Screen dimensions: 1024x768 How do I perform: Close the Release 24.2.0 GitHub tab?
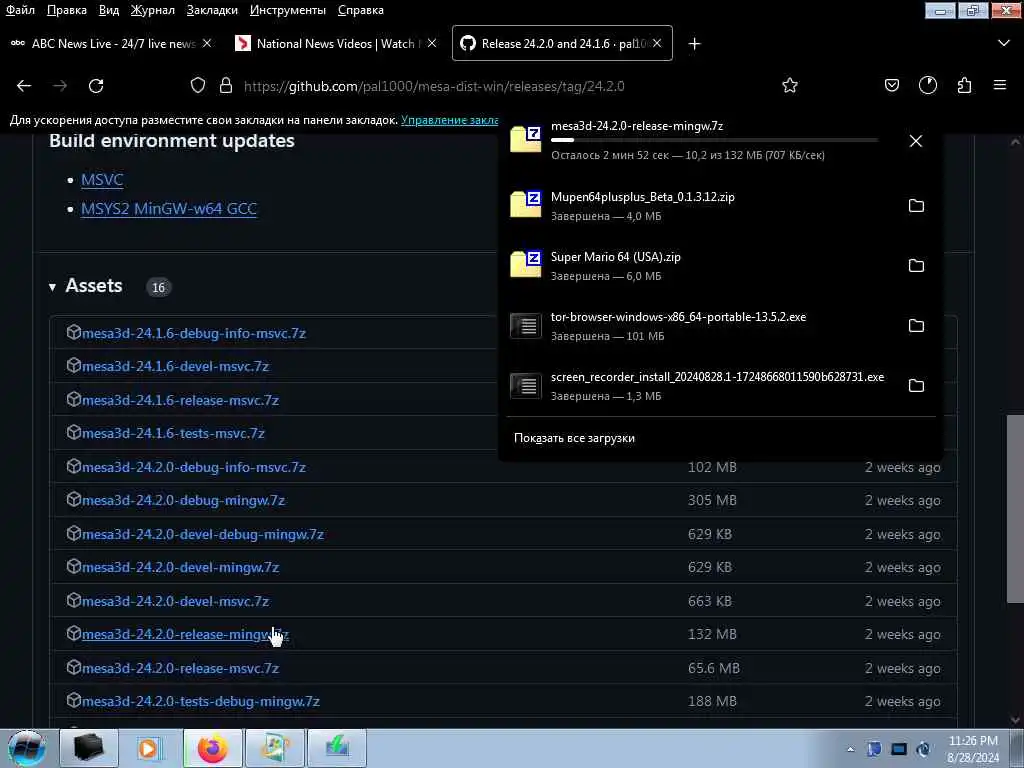coord(657,43)
